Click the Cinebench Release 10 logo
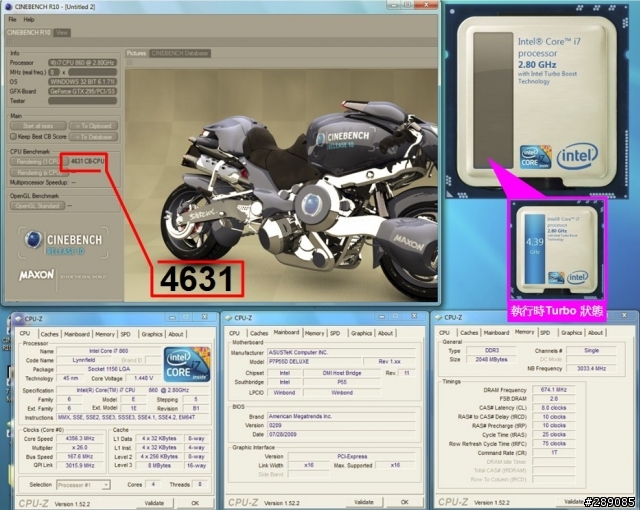 pyautogui.click(x=63, y=243)
